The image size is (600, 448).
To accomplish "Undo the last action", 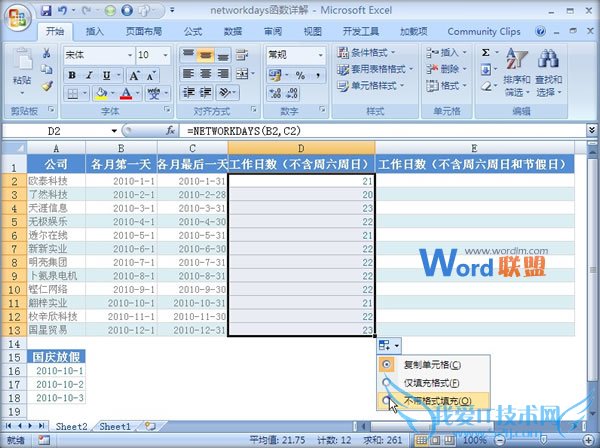I will [62, 10].
